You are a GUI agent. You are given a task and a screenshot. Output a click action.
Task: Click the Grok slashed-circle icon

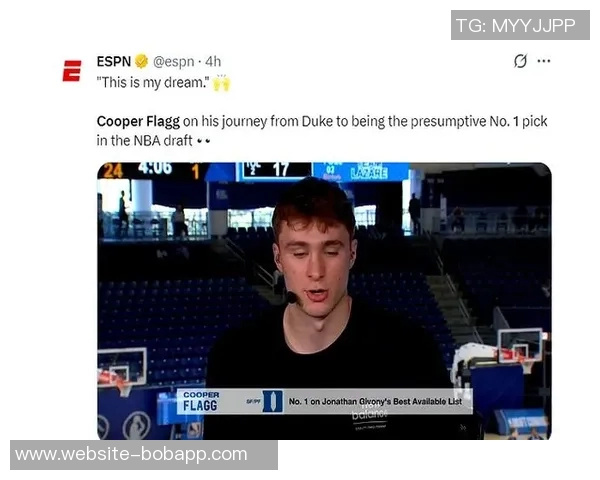[x=520, y=61]
